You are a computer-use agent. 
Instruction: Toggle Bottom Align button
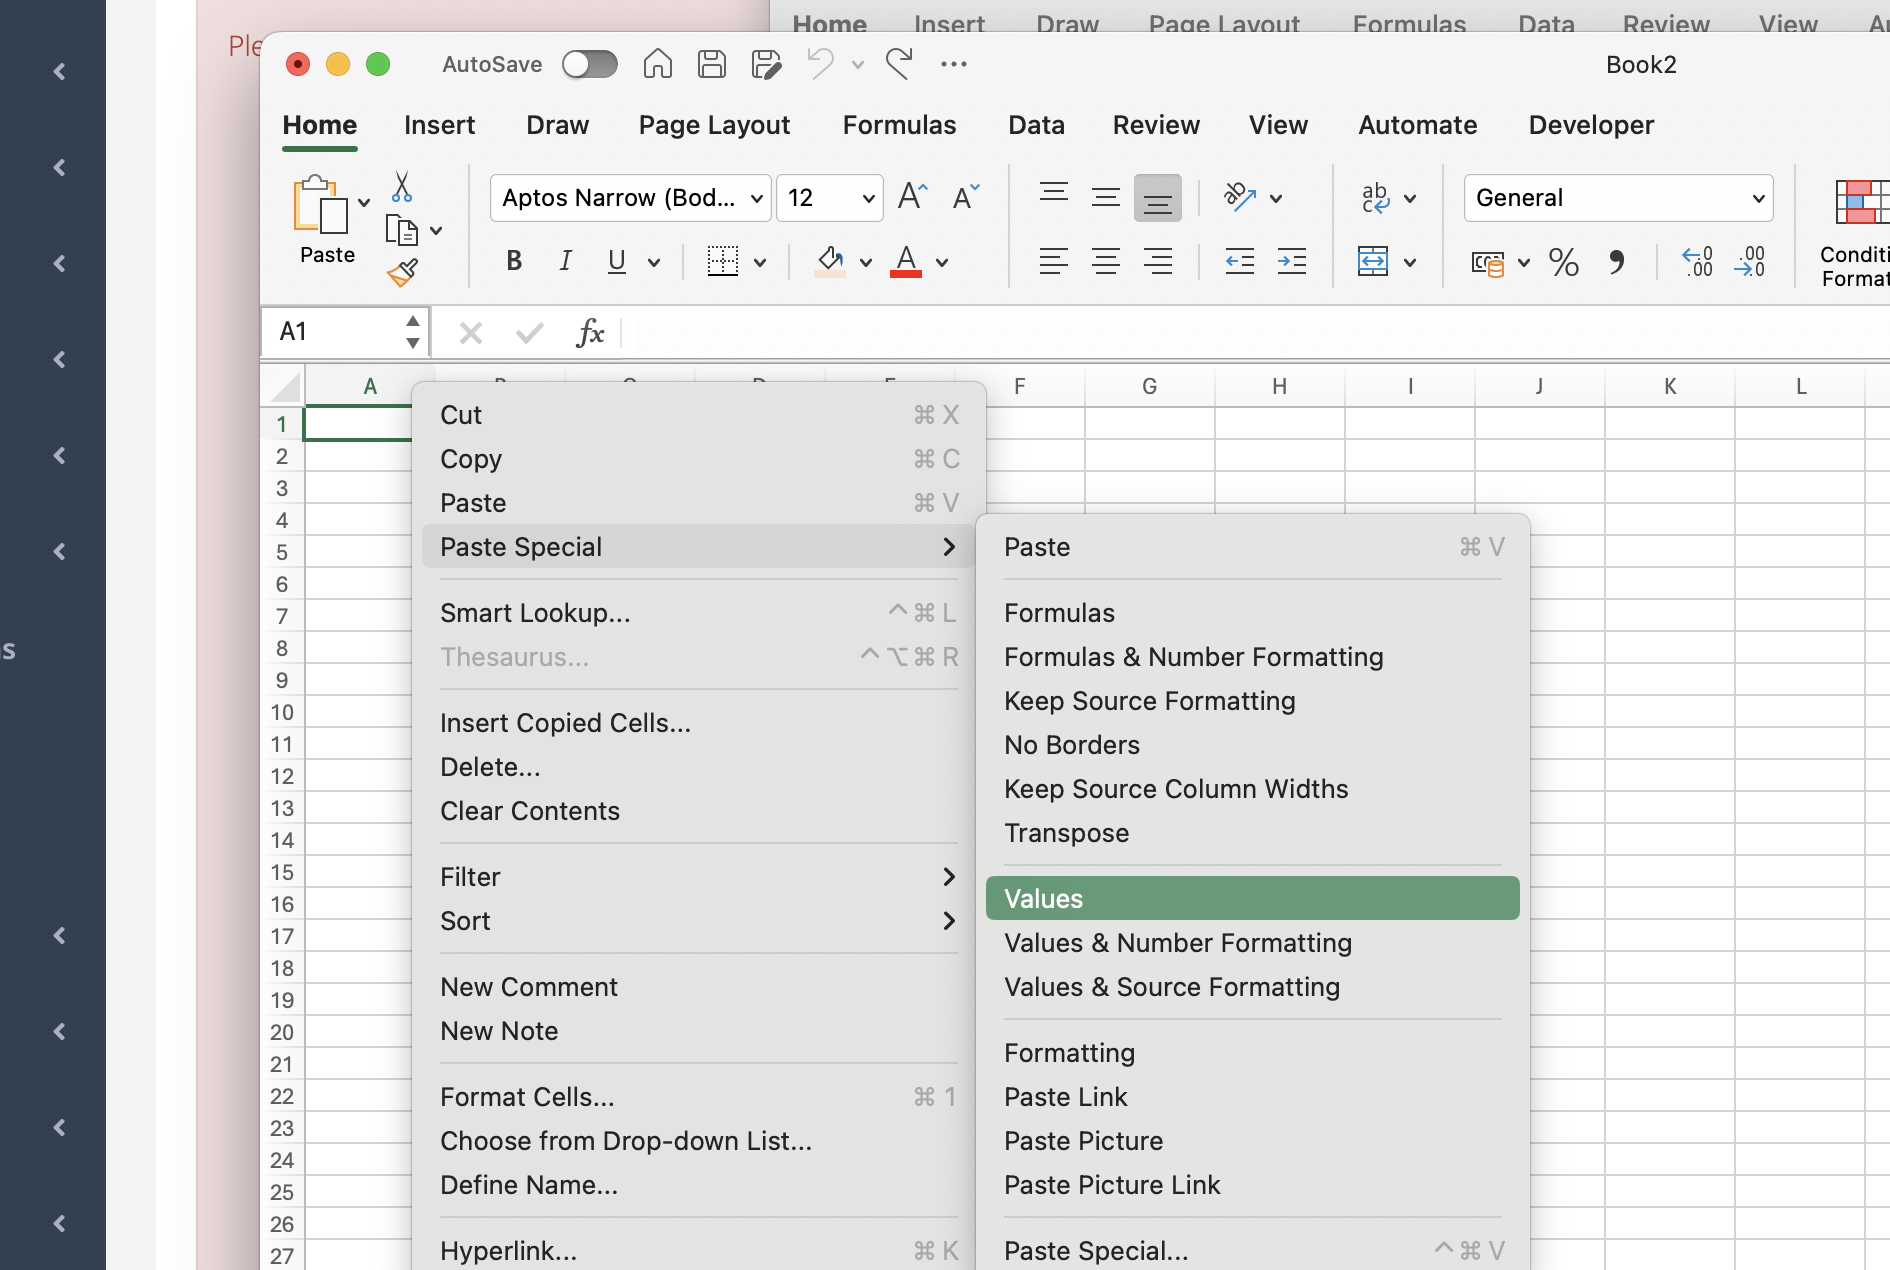click(1158, 198)
